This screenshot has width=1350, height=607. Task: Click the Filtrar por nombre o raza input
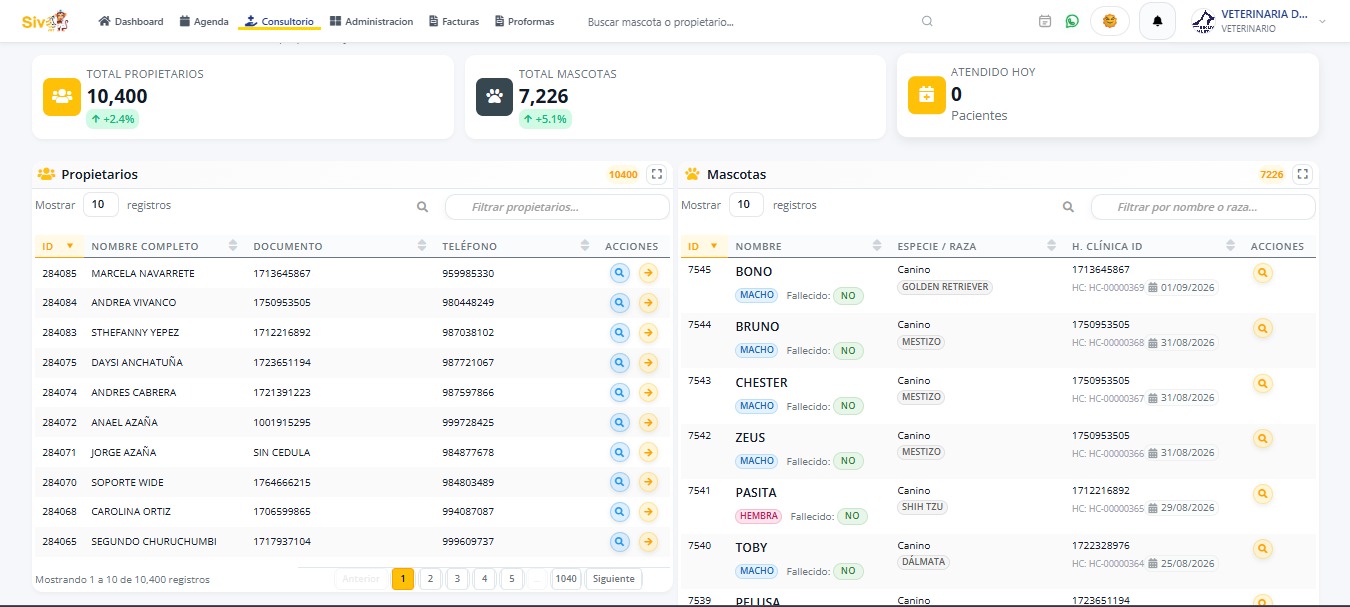1203,207
